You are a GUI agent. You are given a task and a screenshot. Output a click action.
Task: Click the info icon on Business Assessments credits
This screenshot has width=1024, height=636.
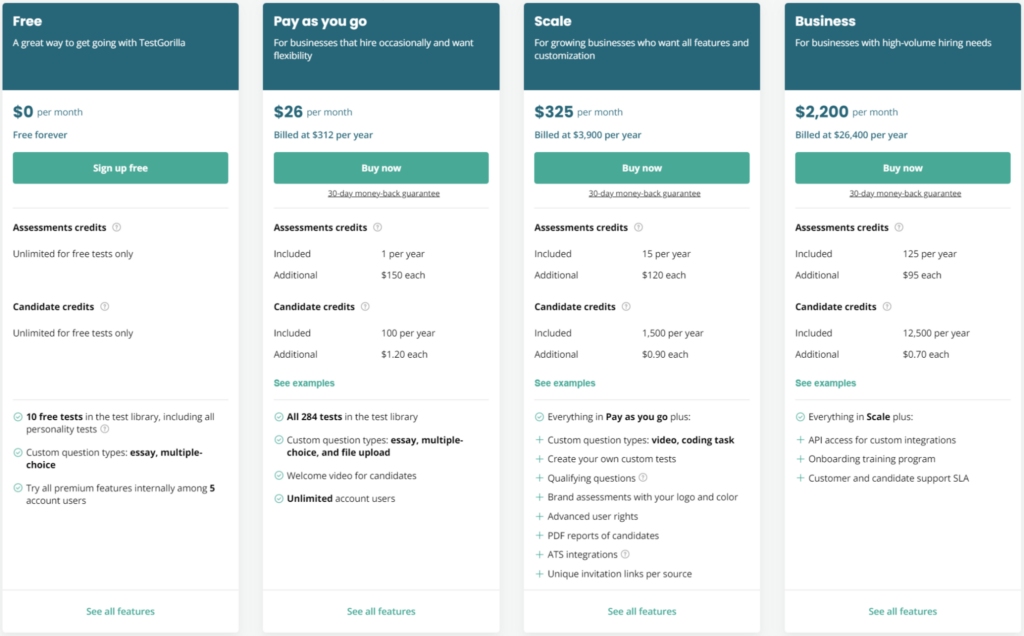pos(899,226)
